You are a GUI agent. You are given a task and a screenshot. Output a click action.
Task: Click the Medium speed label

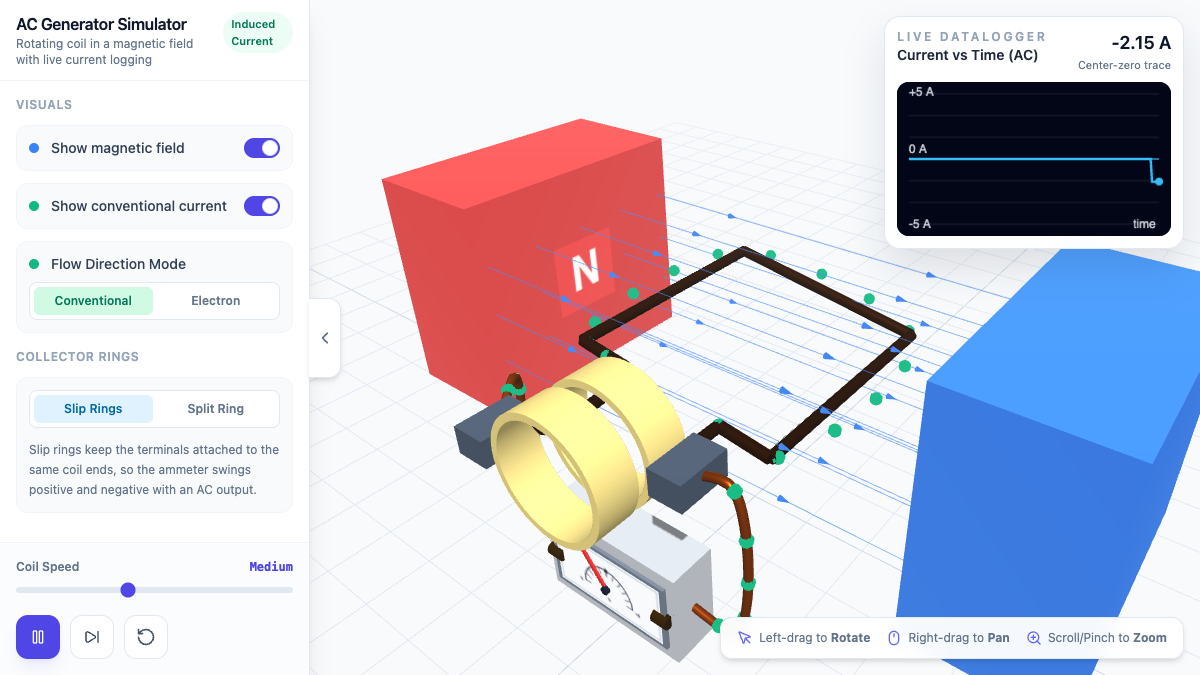tap(271, 567)
